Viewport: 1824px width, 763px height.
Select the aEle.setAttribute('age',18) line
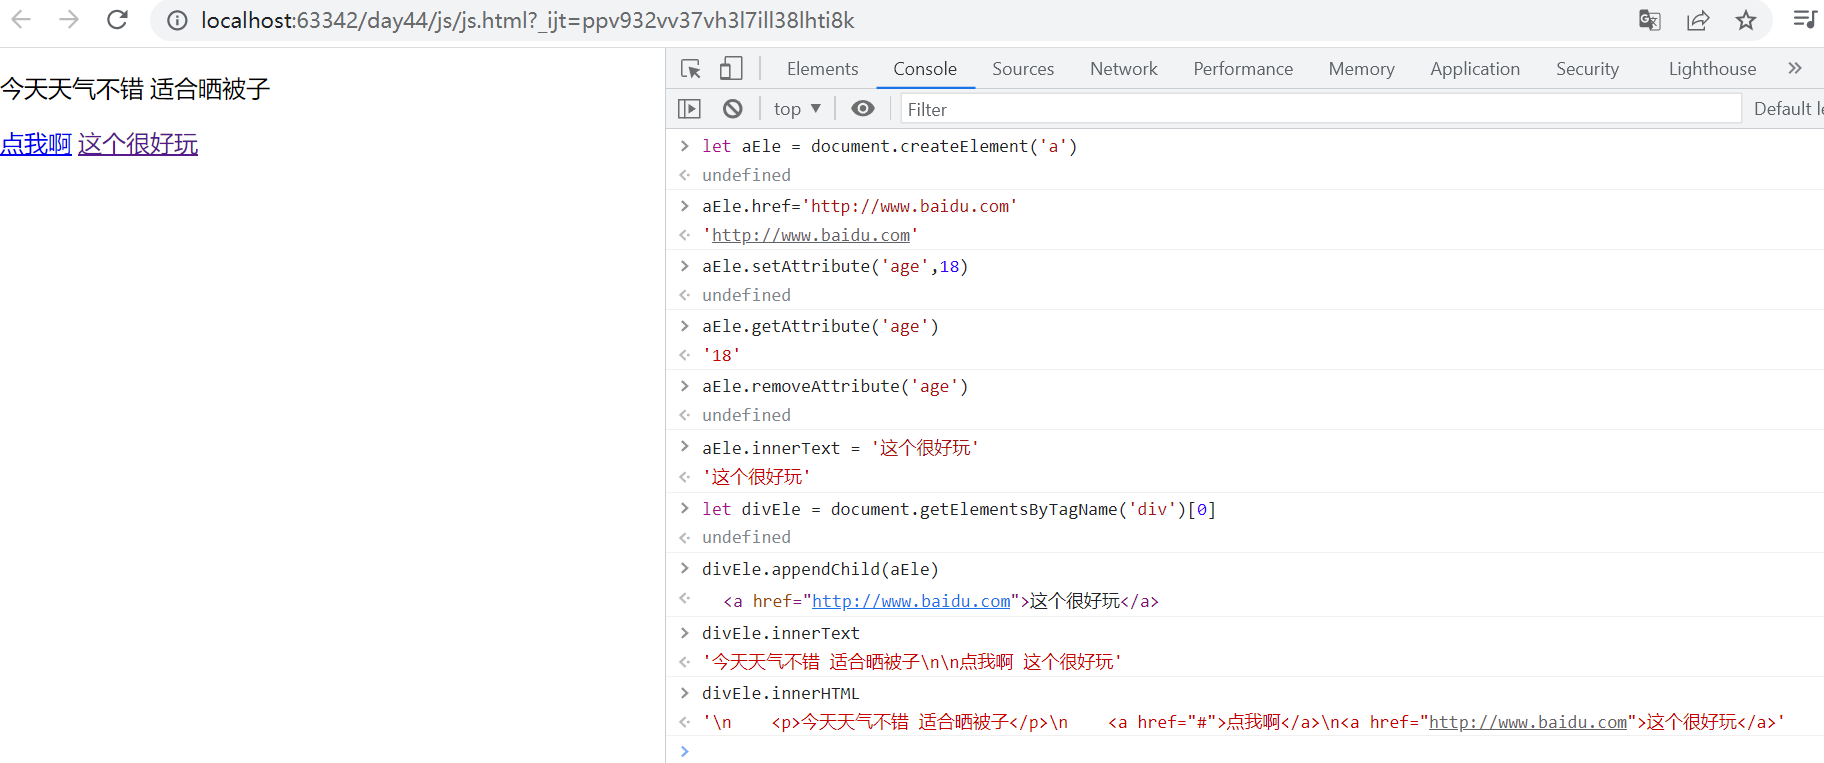coord(835,266)
